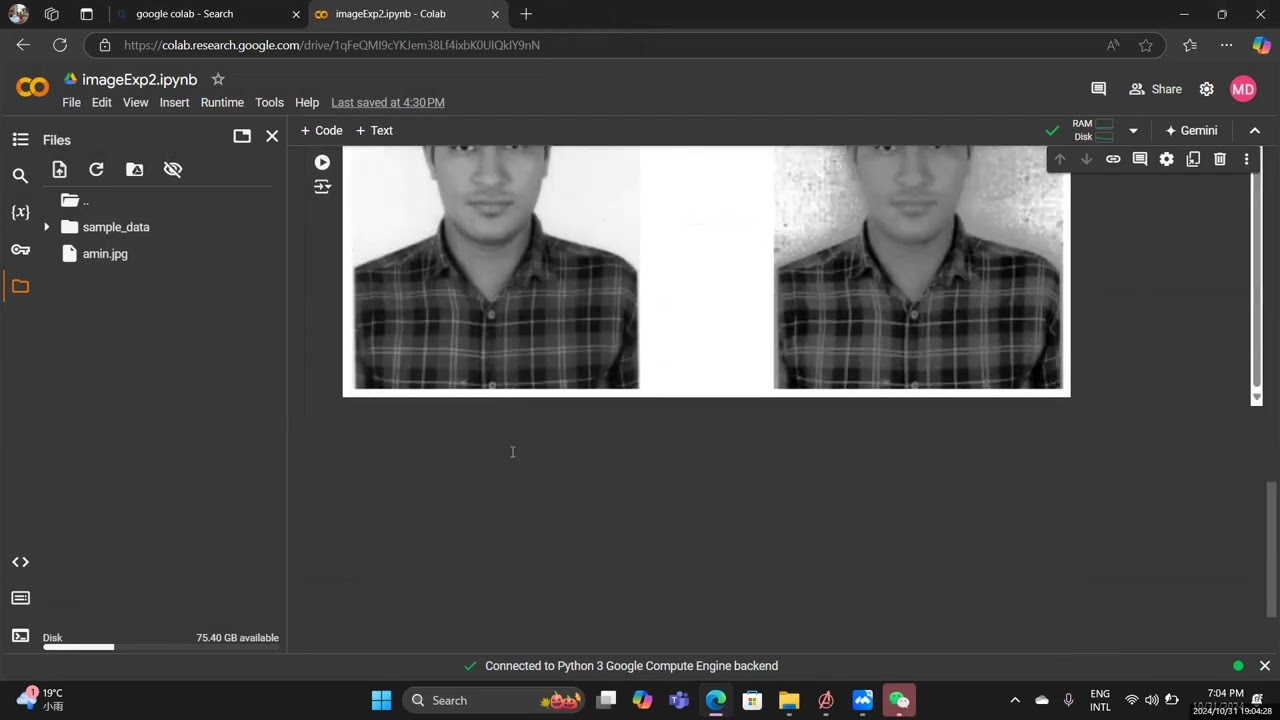Open code snippets panel
The height and width of the screenshot is (720, 1280).
[x=20, y=562]
